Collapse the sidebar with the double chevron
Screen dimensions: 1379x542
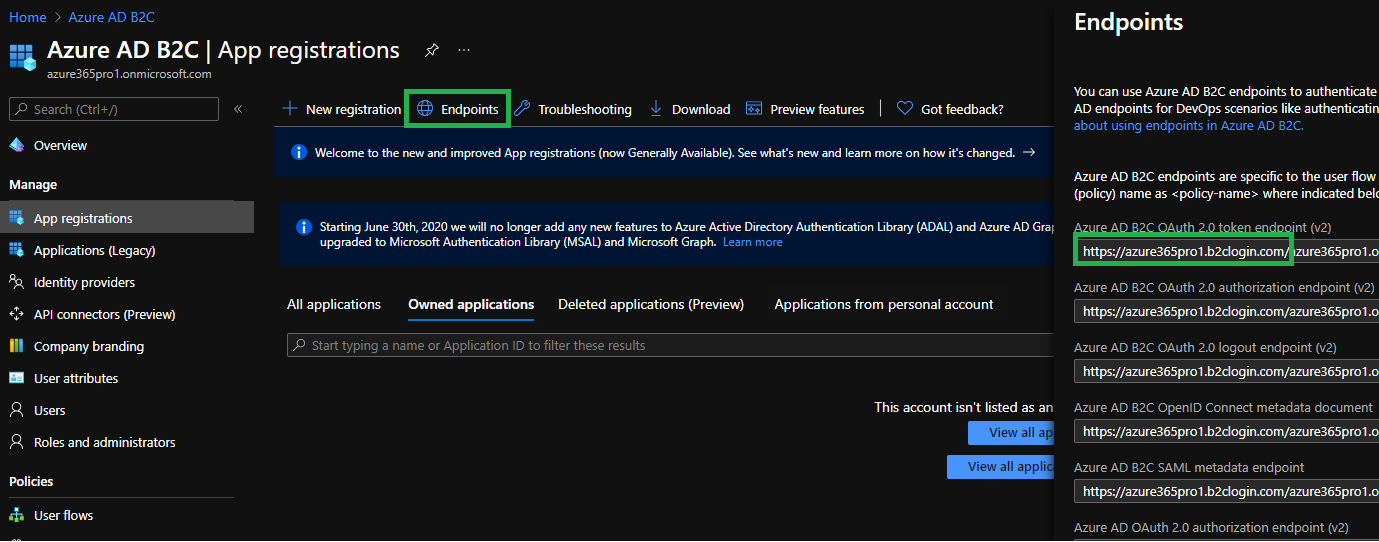coord(238,109)
